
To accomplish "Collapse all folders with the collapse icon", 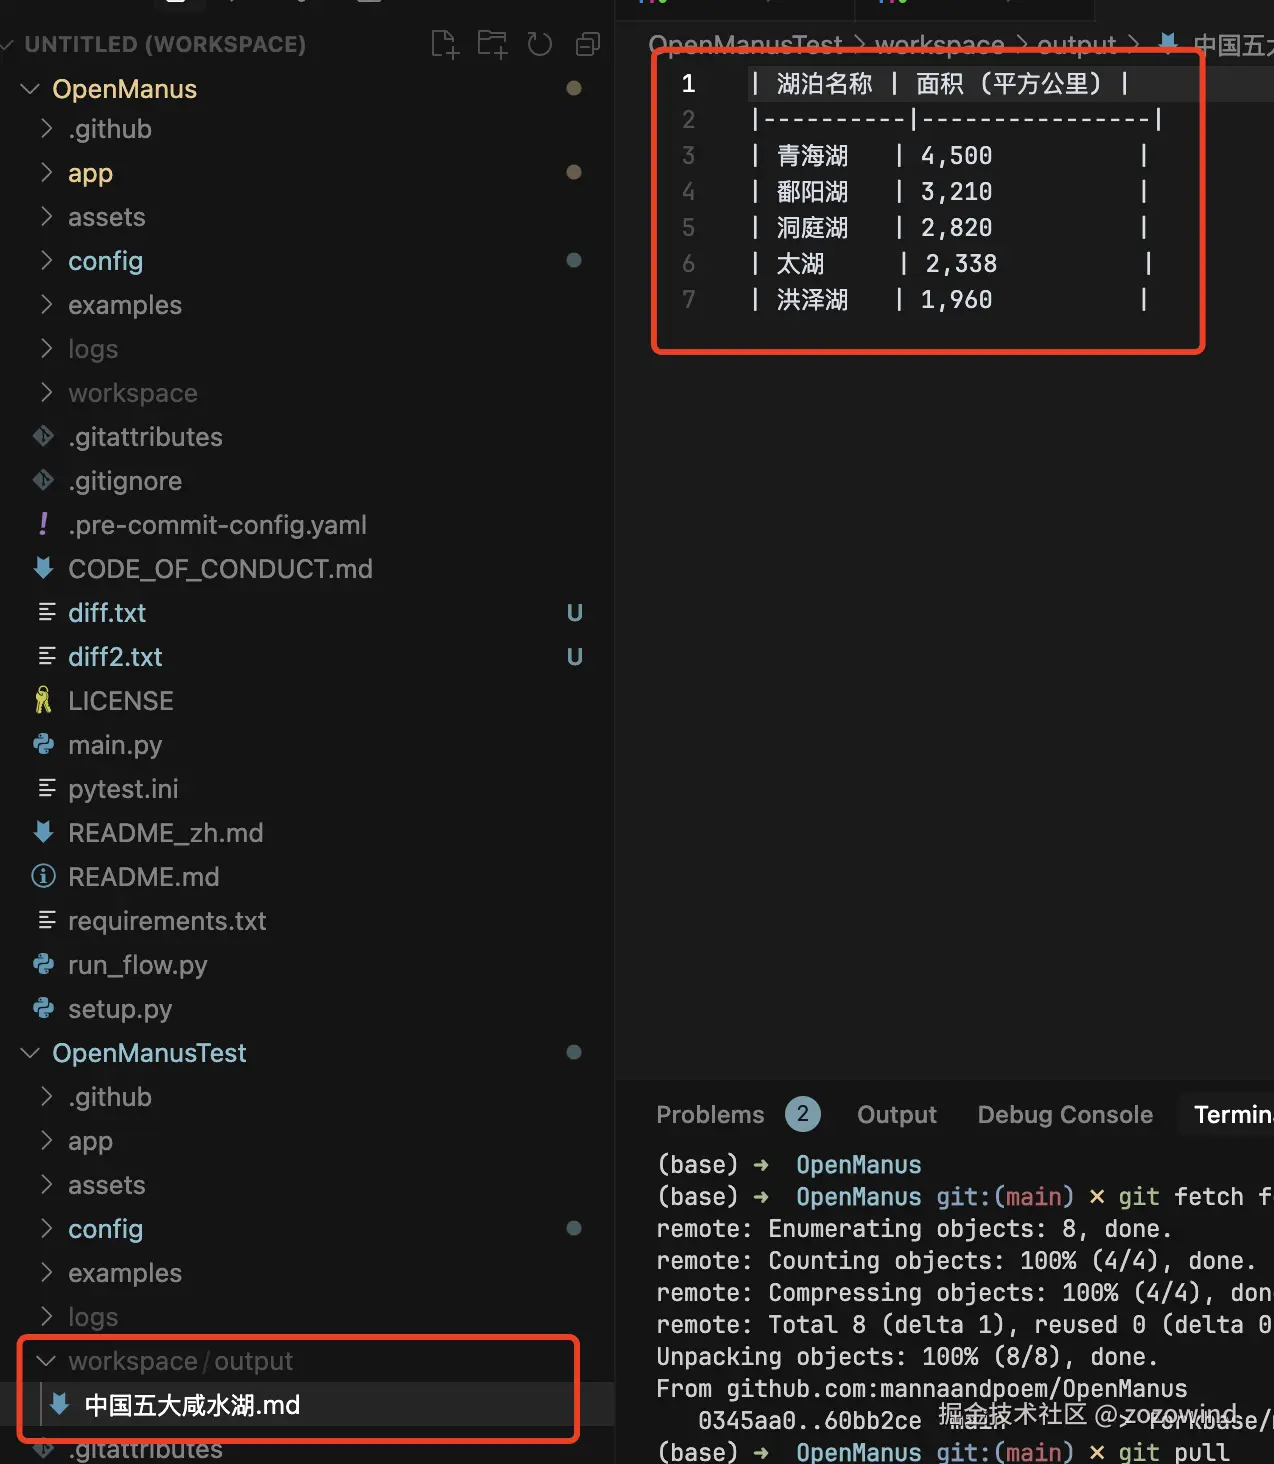I will [588, 44].
